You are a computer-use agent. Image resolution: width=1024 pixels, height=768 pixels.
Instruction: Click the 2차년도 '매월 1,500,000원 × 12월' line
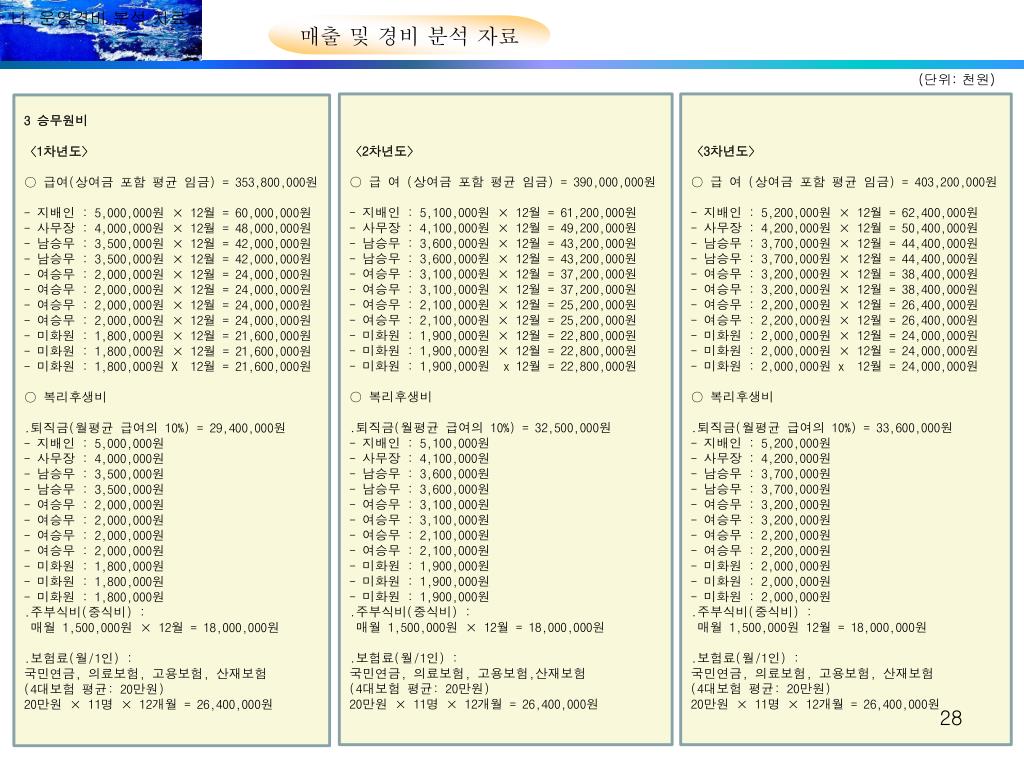point(480,628)
